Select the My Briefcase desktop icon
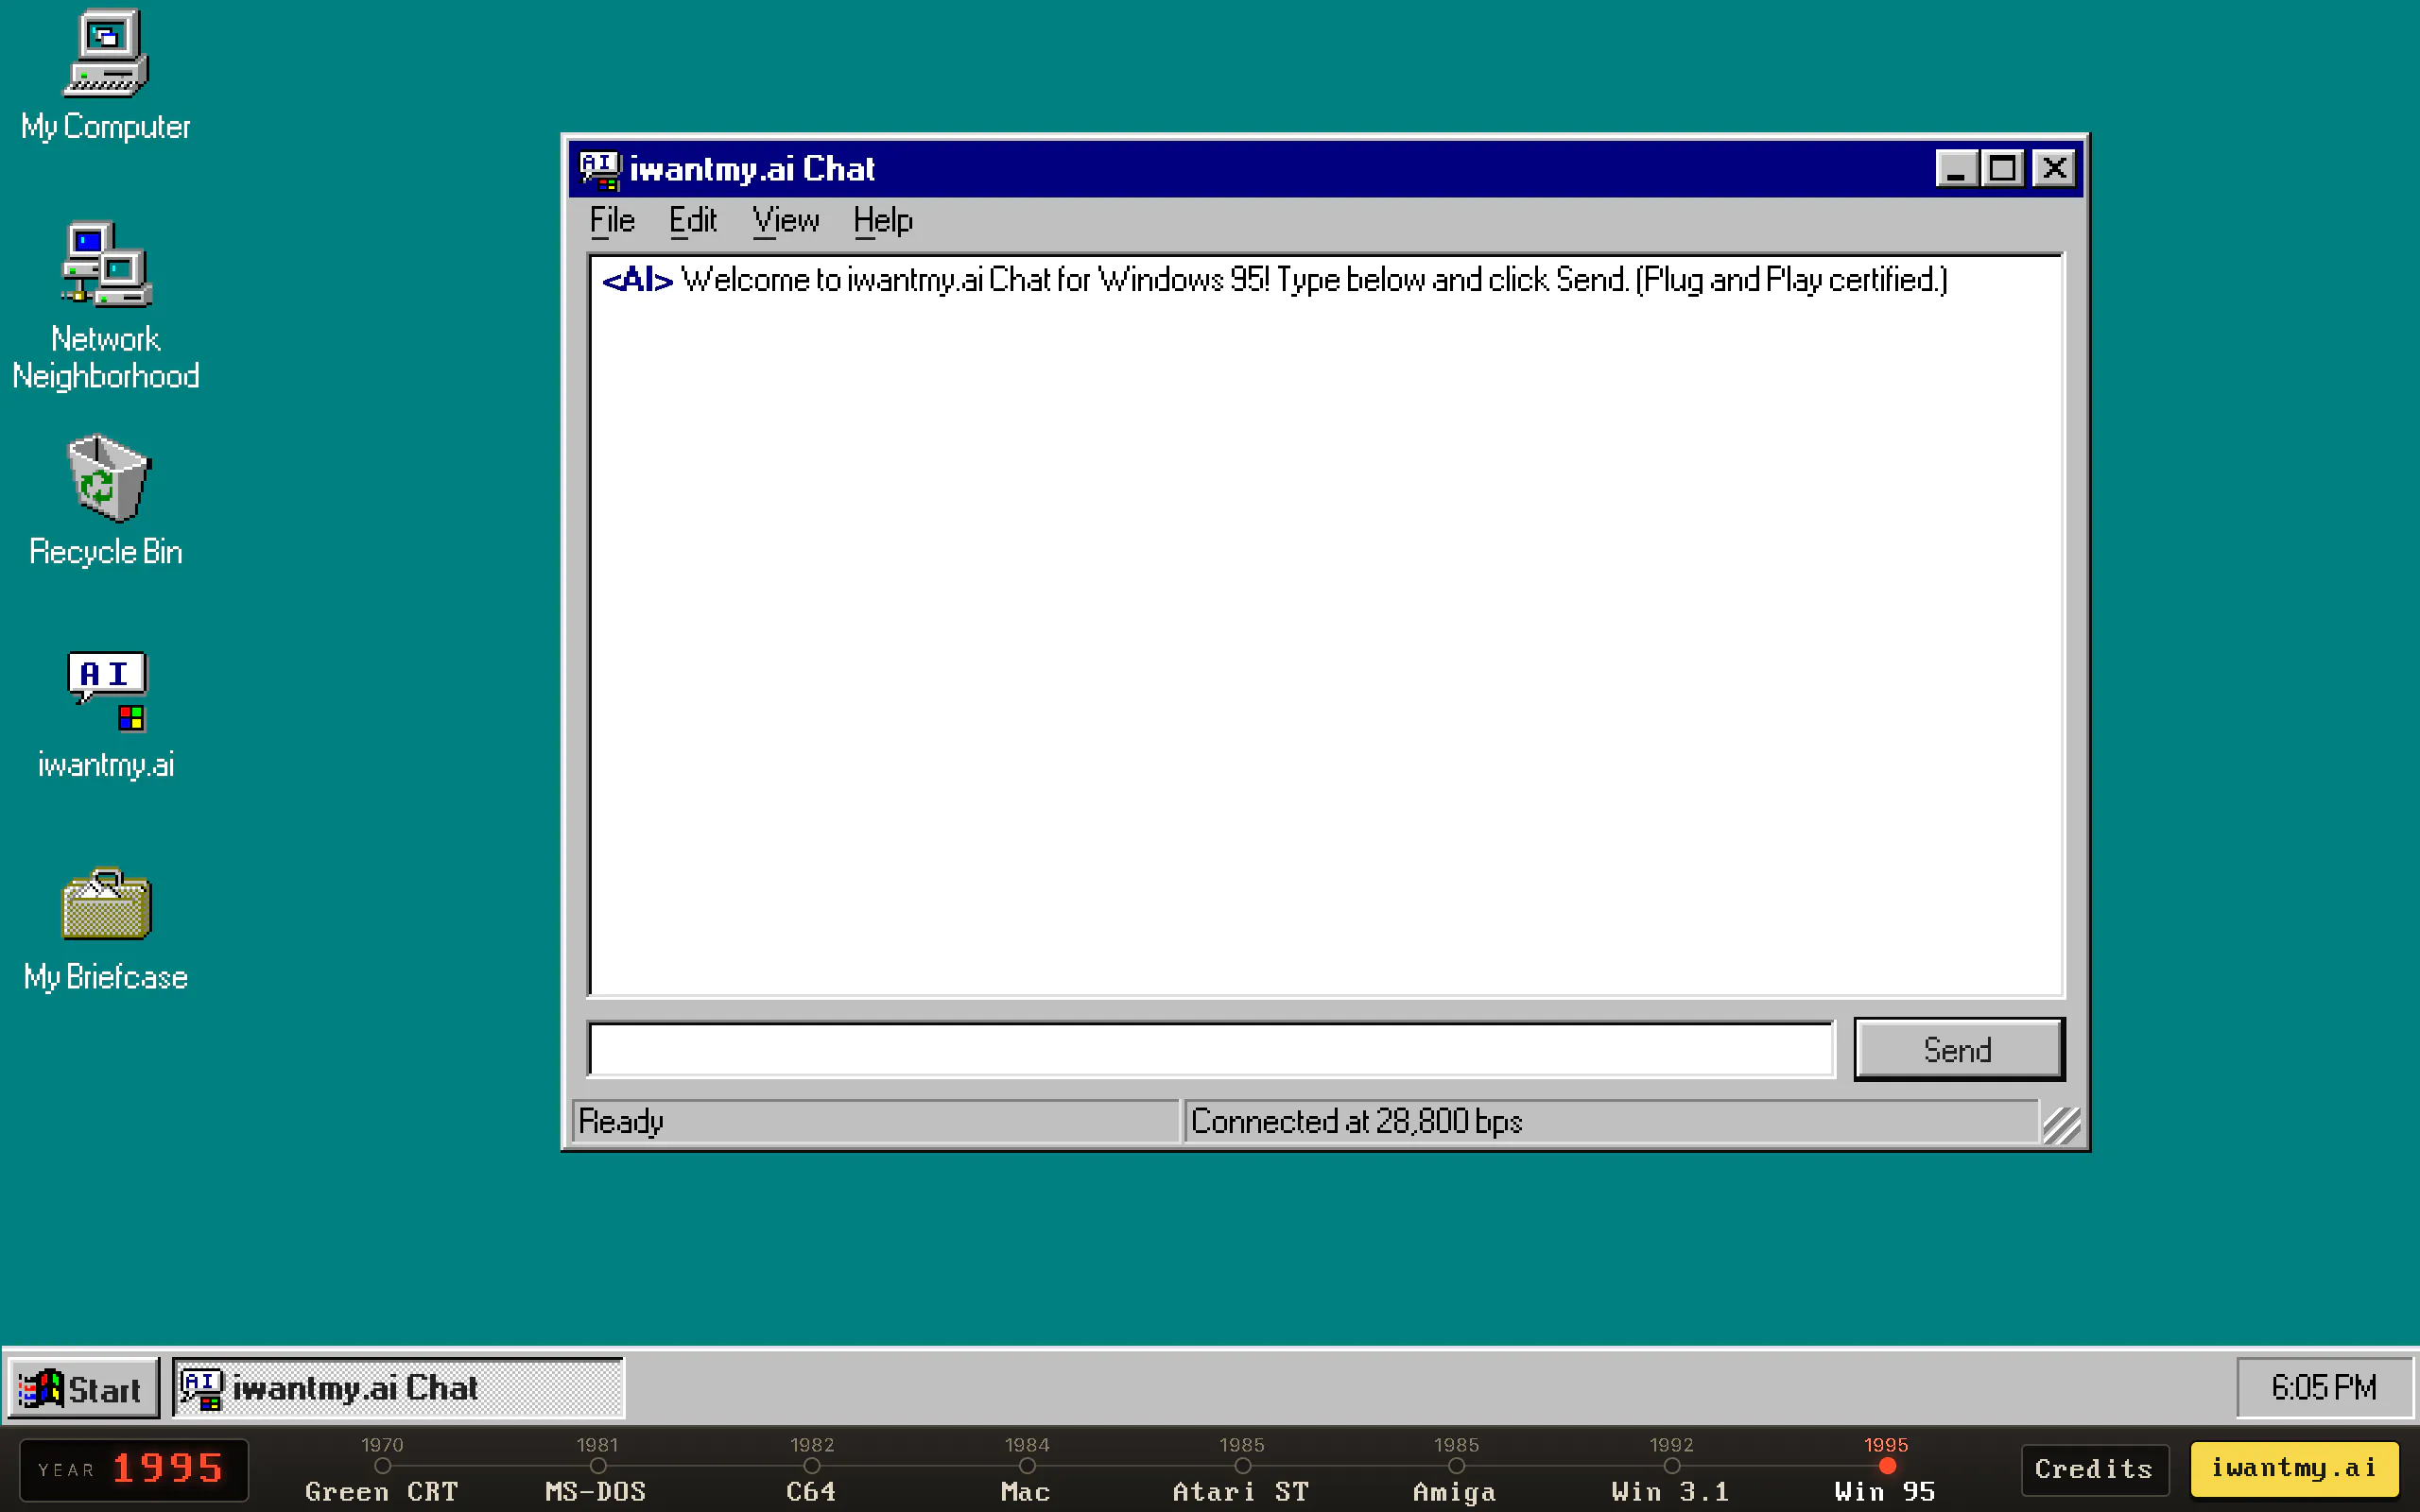This screenshot has width=2420, height=1512. click(x=106, y=930)
